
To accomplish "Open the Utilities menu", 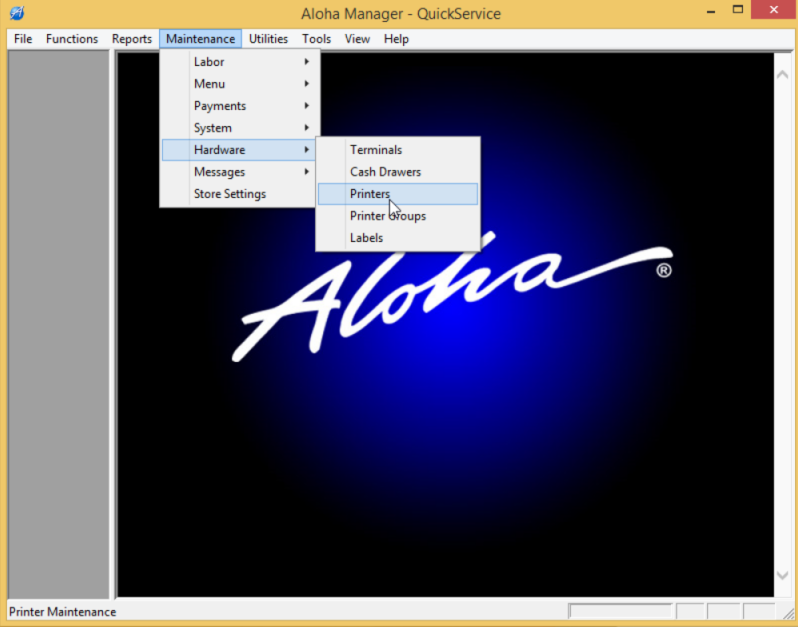I will pos(268,39).
